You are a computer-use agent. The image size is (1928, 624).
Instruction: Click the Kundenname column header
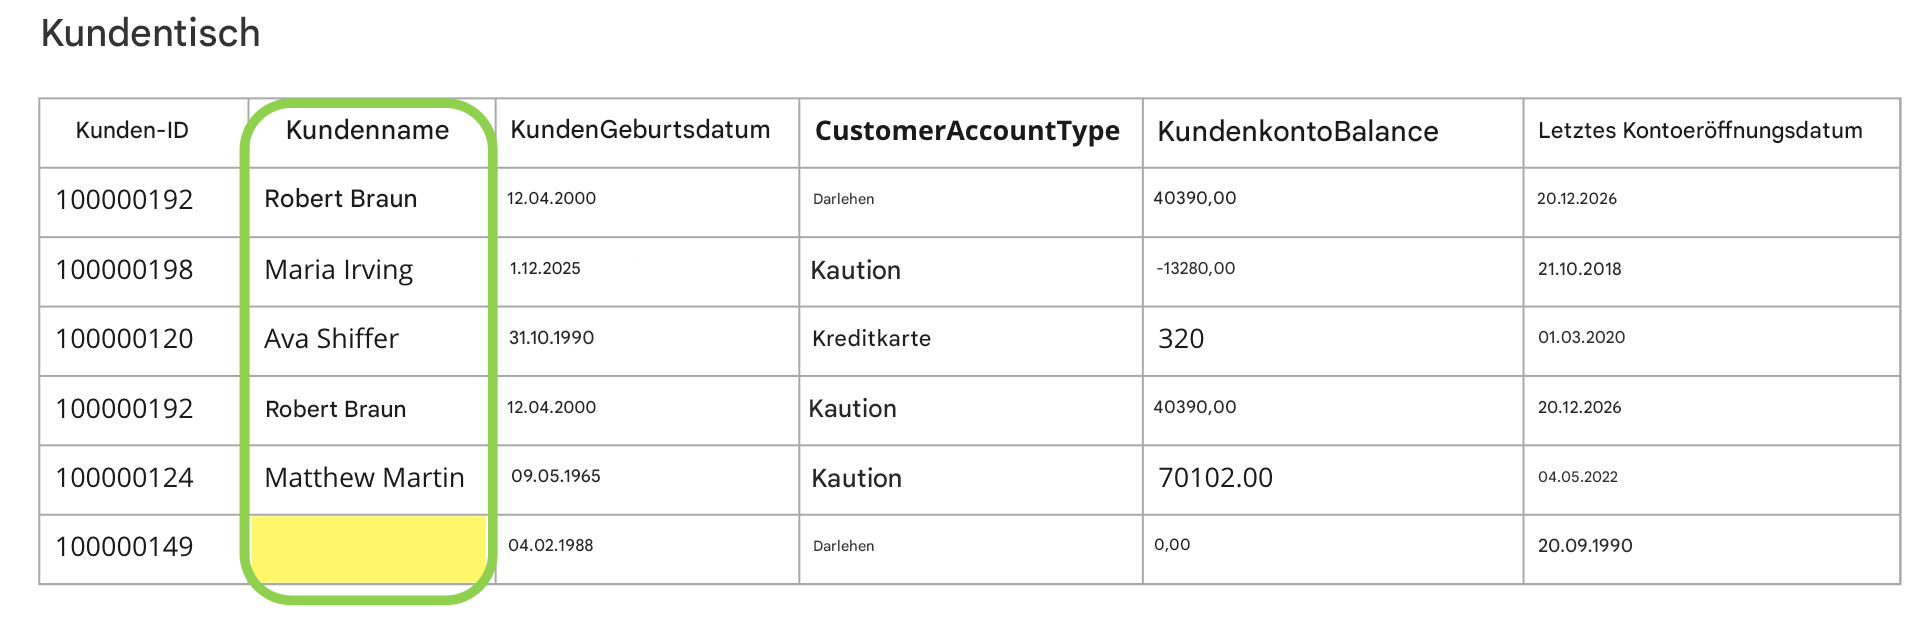point(367,131)
